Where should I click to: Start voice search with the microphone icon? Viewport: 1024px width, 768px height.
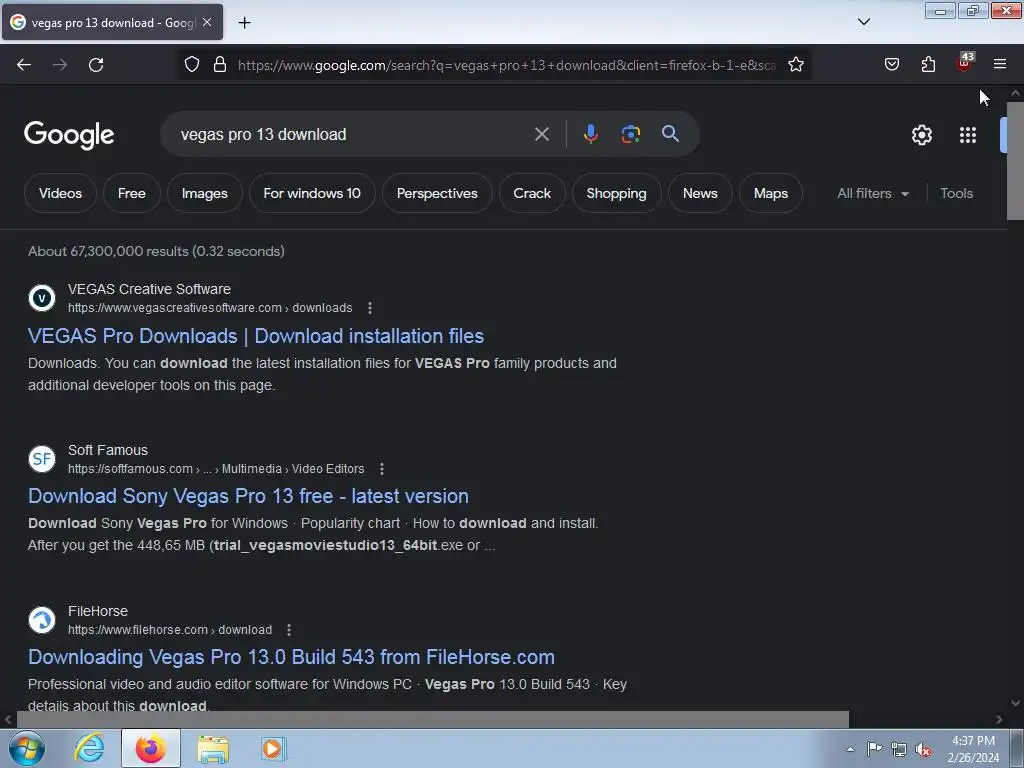click(590, 134)
